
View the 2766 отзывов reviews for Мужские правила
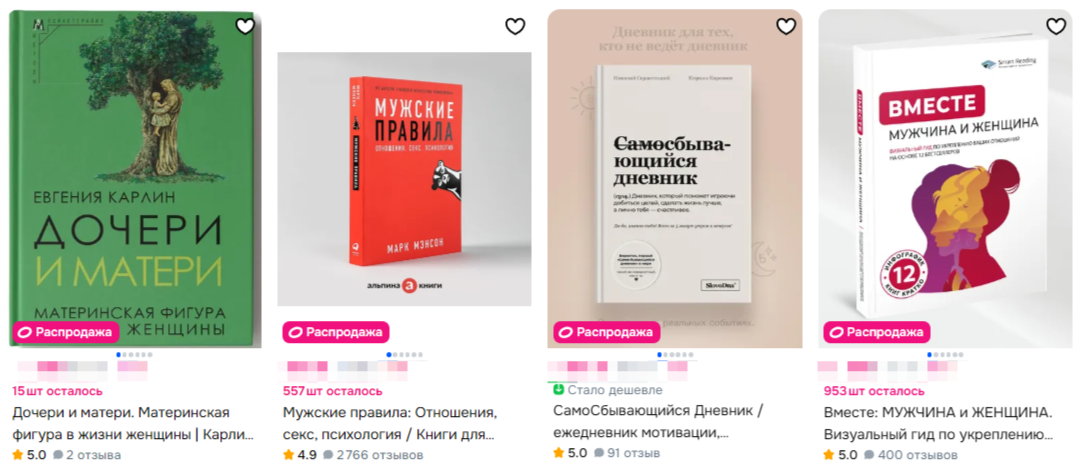373,455
